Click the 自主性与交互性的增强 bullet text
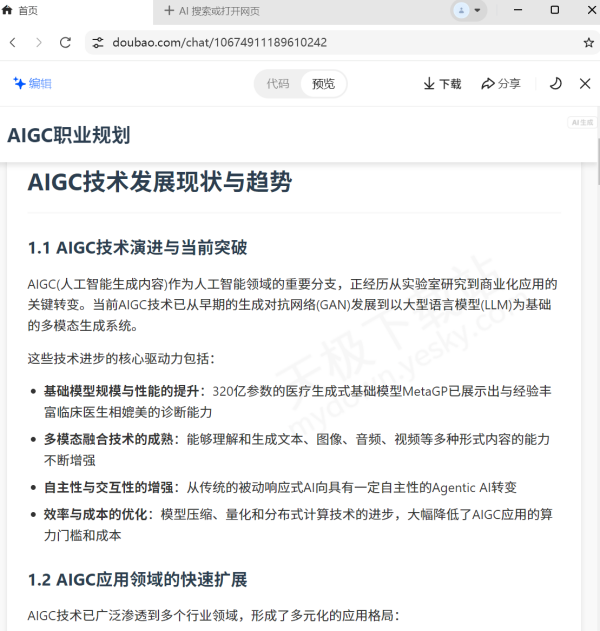600x631 pixels. pos(109,487)
